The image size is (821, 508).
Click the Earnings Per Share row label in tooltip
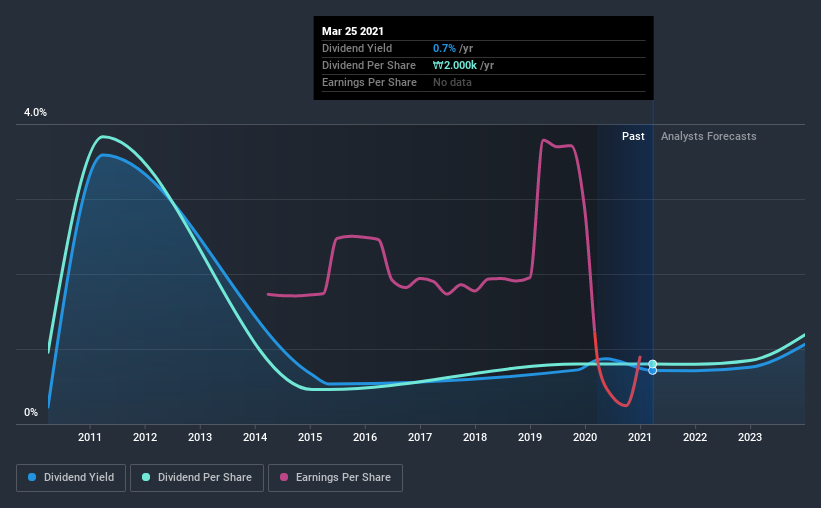[369, 82]
